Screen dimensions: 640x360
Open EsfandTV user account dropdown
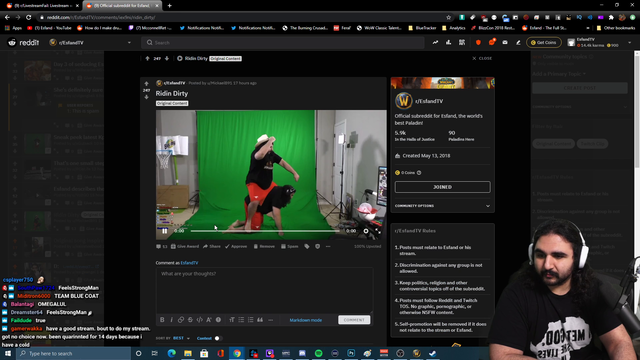pyautogui.click(x=599, y=42)
